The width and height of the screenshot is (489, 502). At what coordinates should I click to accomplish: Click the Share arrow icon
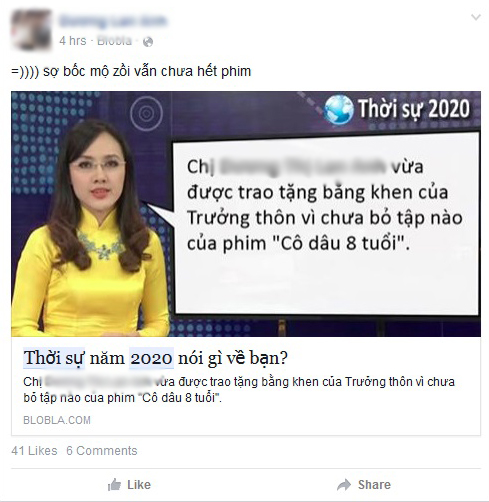(344, 485)
